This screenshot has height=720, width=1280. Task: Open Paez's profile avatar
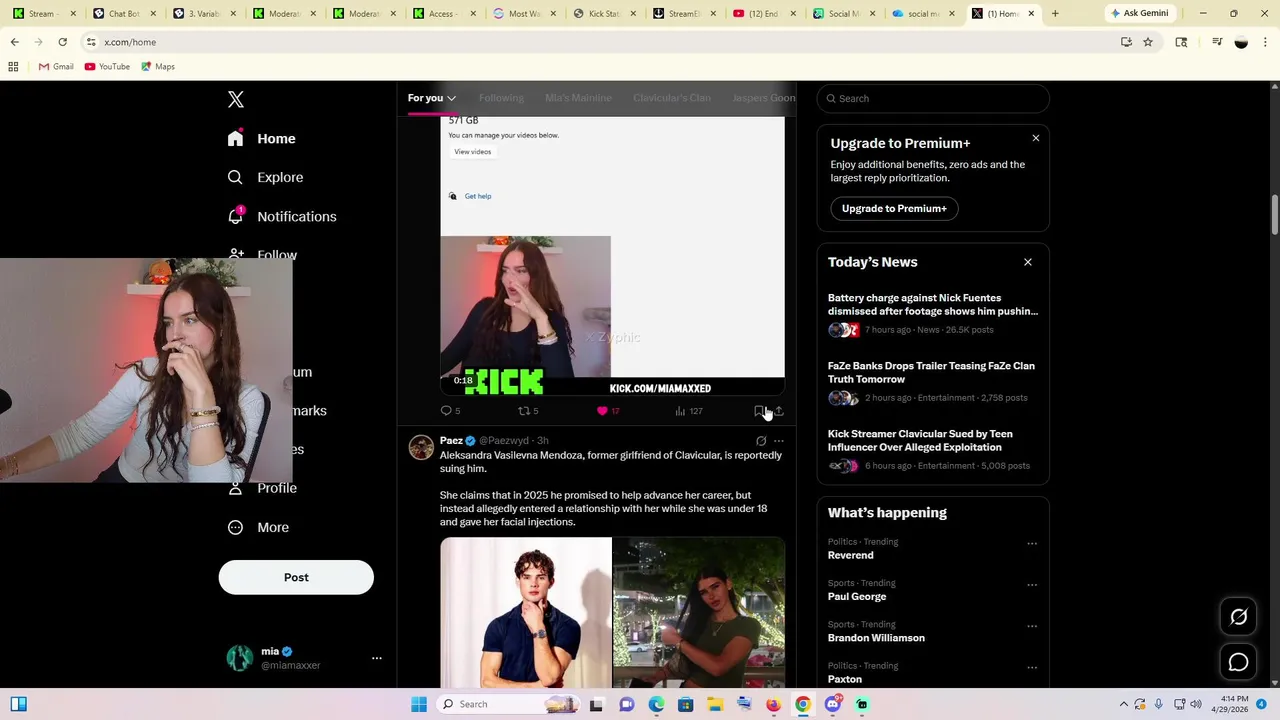click(x=421, y=447)
